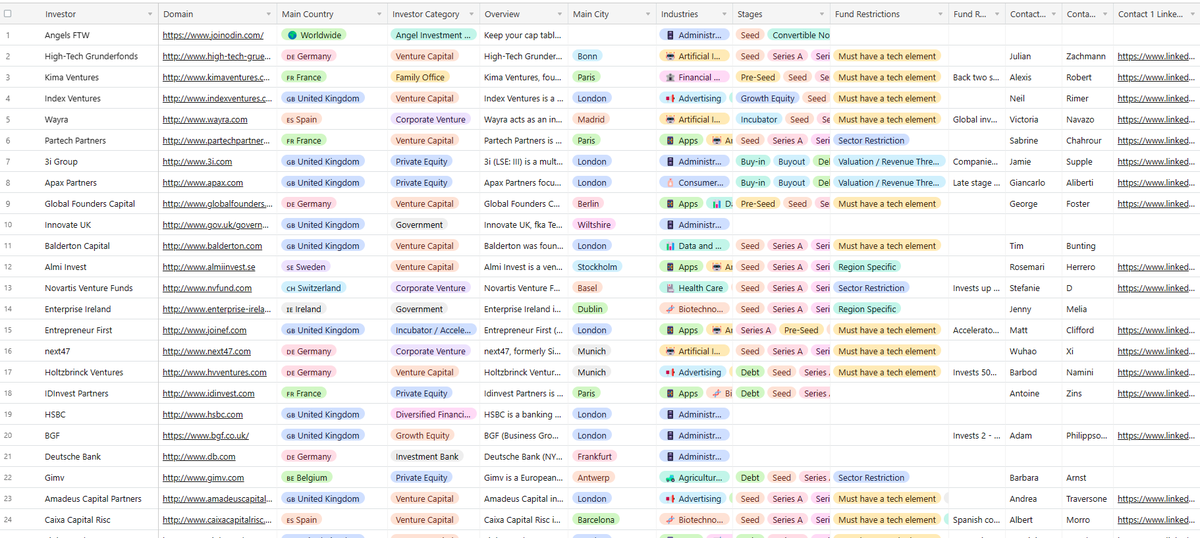Select Private Equity tag in 3i Group row
The height and width of the screenshot is (538, 1200).
pyautogui.click(x=422, y=161)
